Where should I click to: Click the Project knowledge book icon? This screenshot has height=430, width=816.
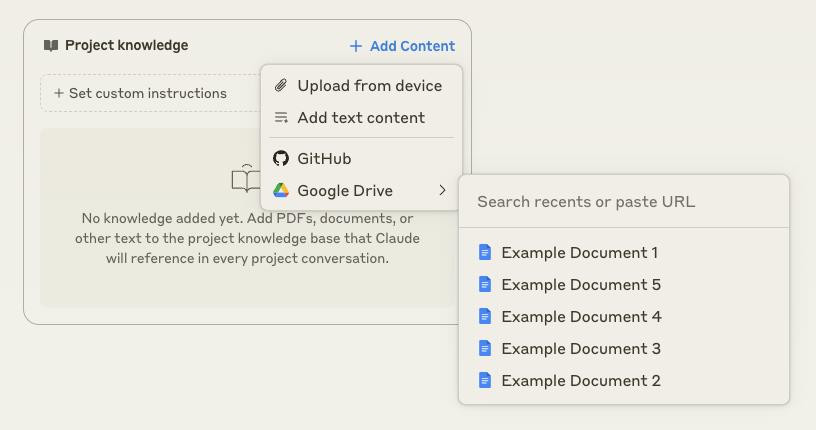[x=50, y=46]
